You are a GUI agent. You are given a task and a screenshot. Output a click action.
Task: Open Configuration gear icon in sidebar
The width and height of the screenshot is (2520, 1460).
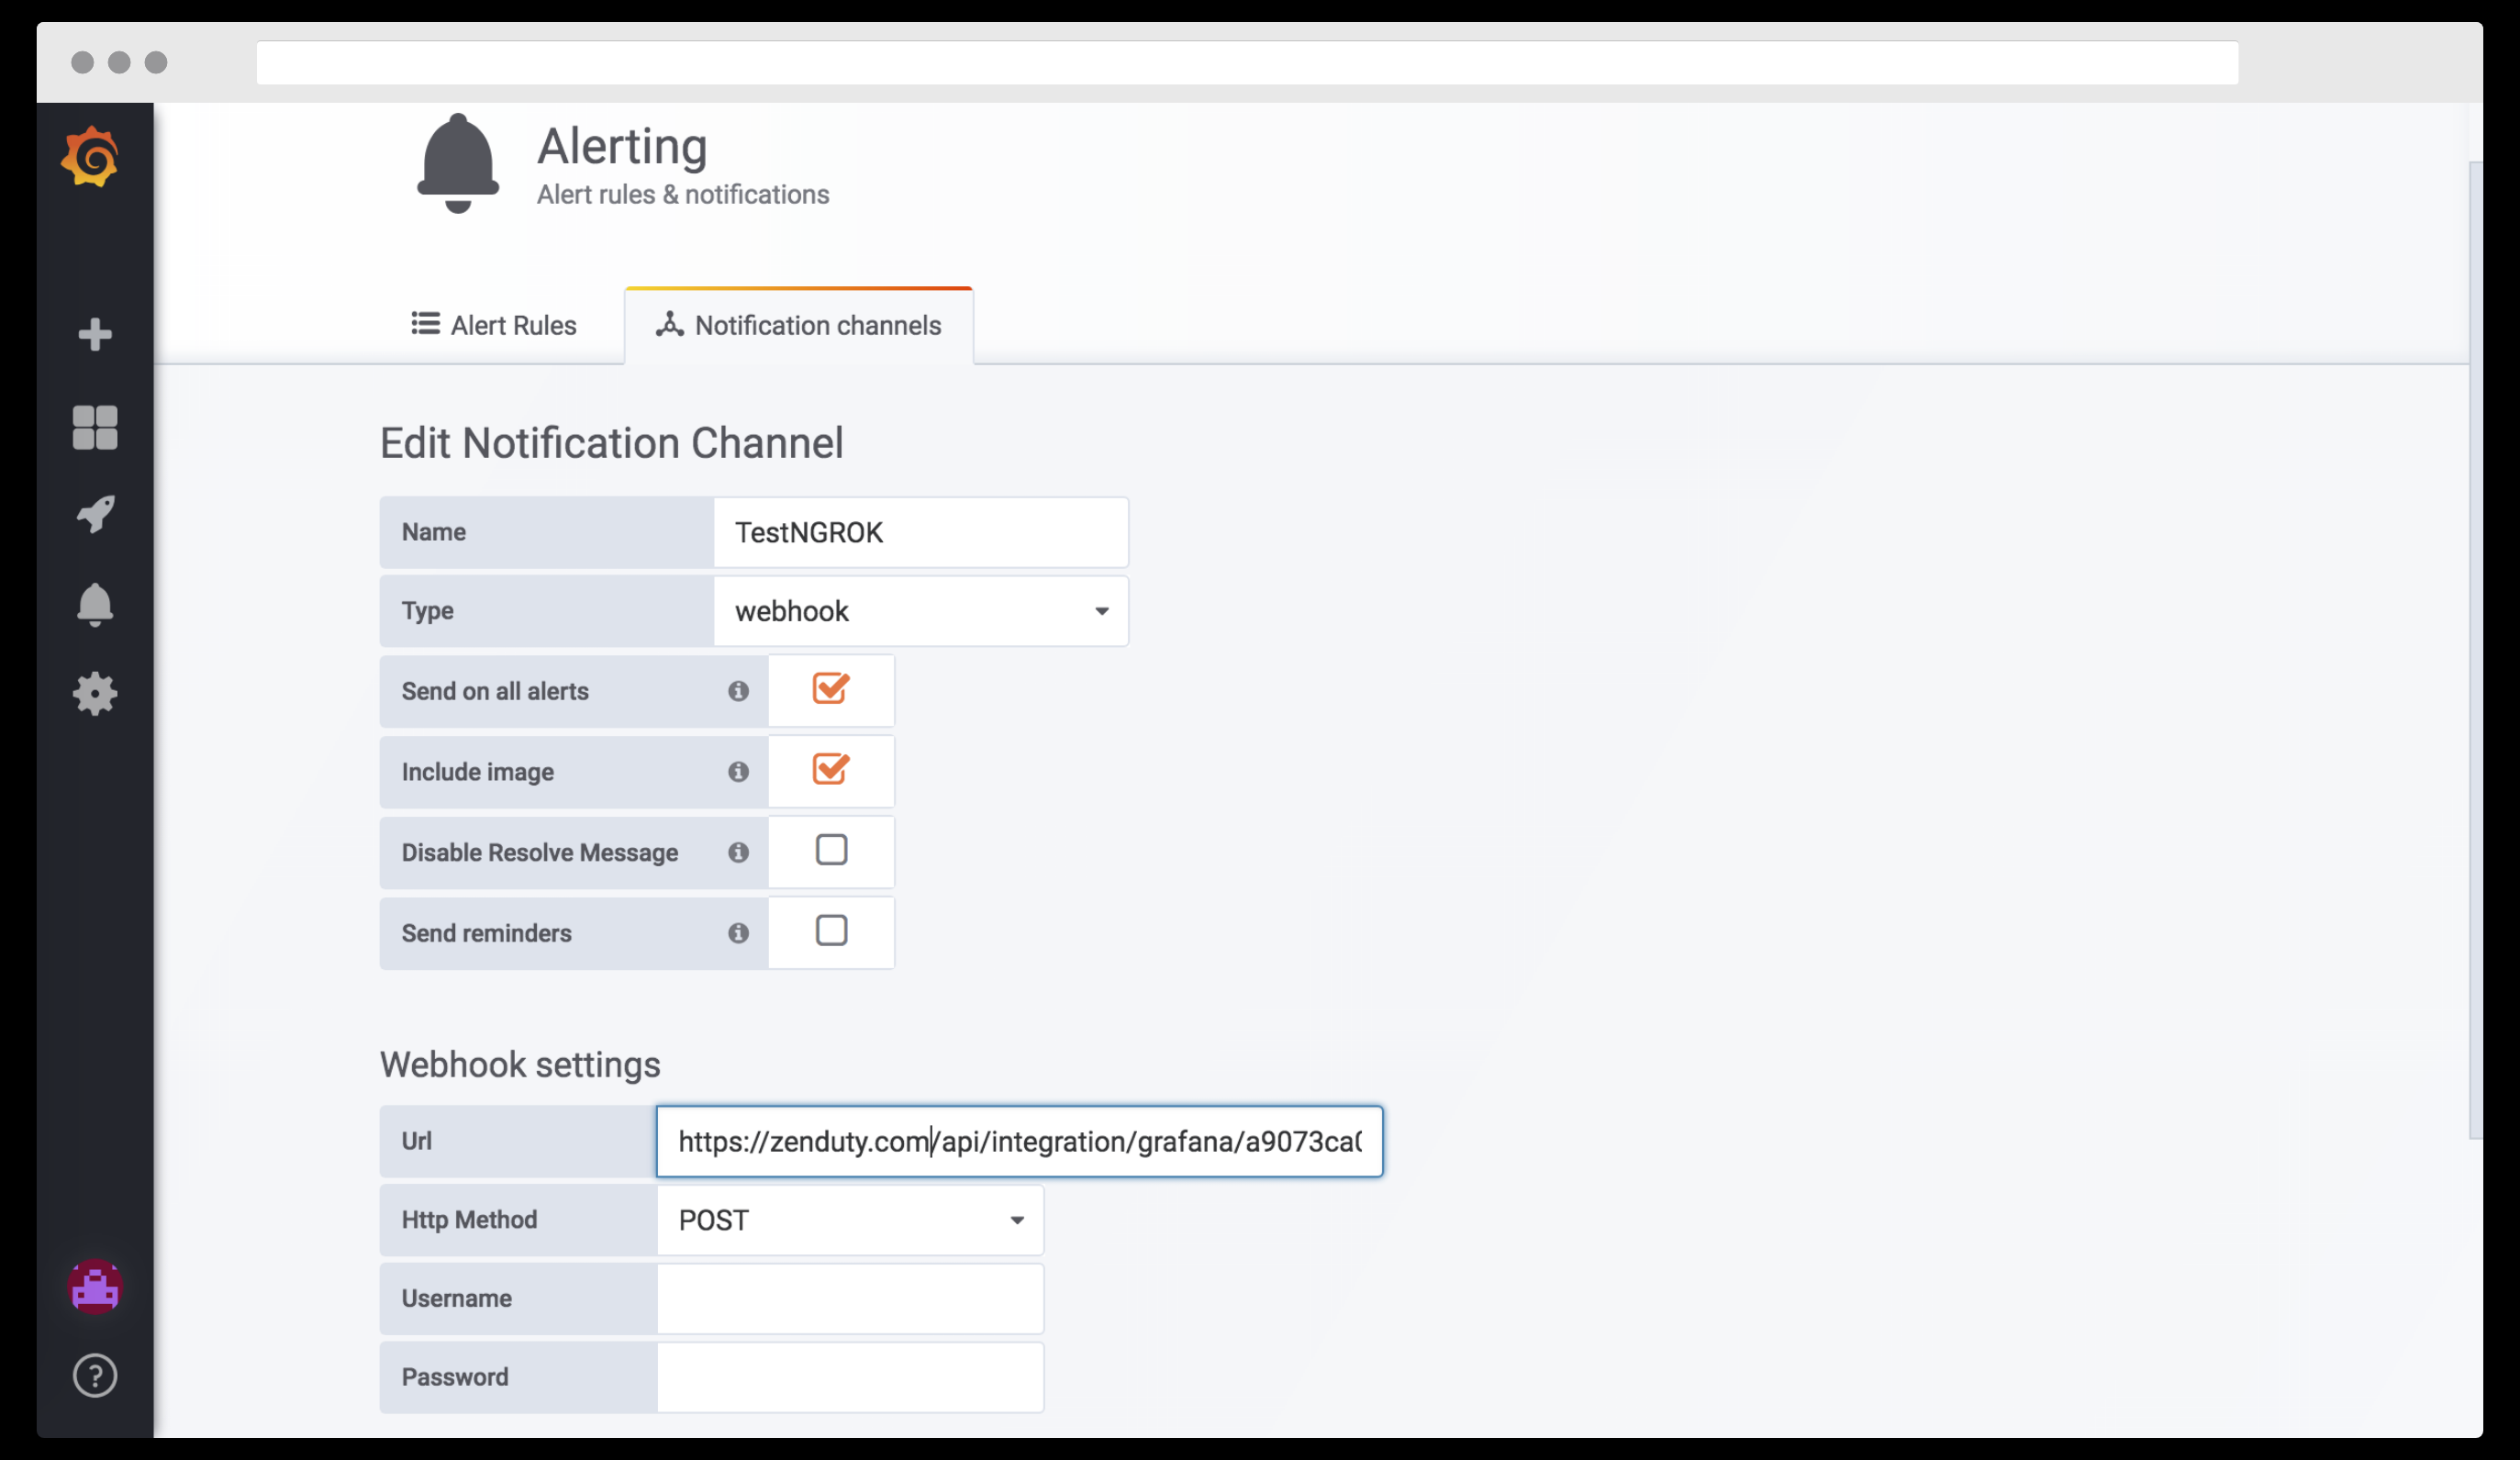point(95,693)
